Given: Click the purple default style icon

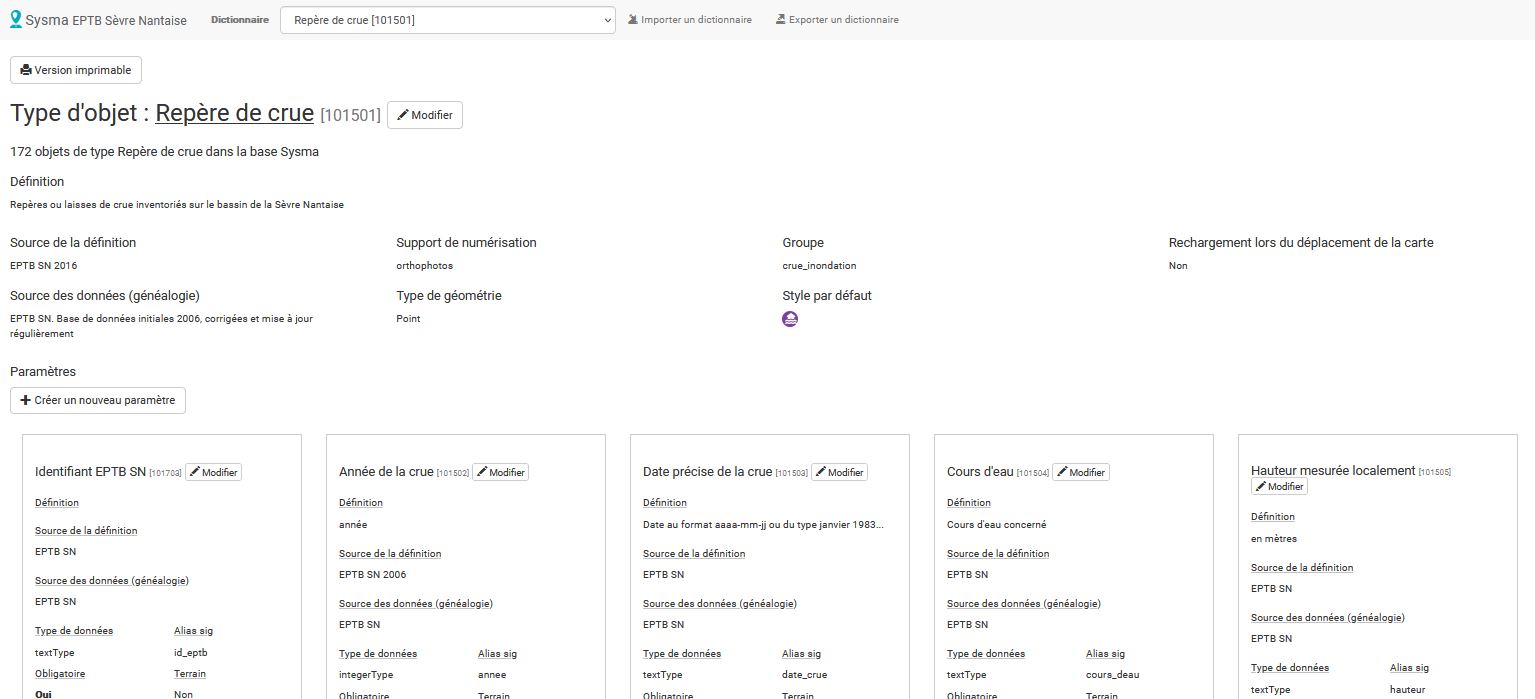Looking at the screenshot, I should click(x=790, y=319).
